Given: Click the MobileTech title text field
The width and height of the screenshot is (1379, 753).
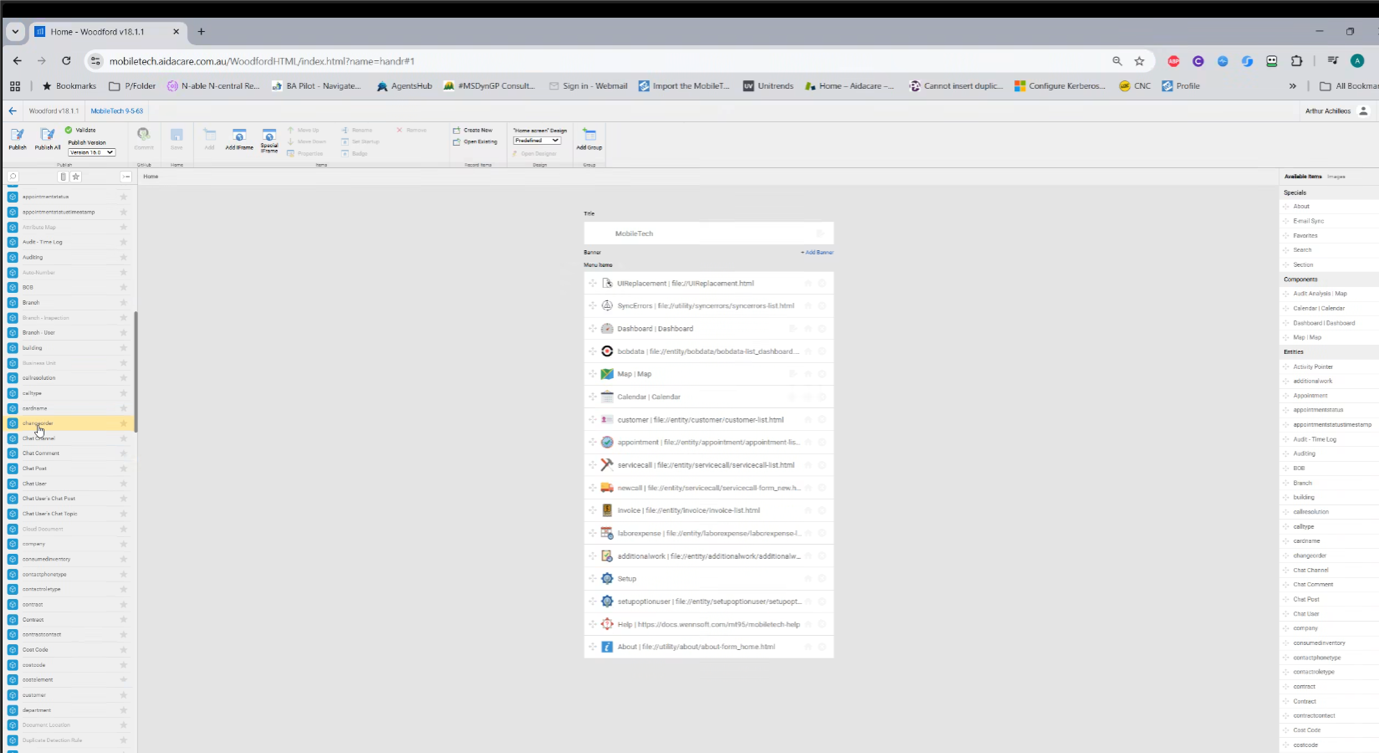Looking at the screenshot, I should pos(709,233).
